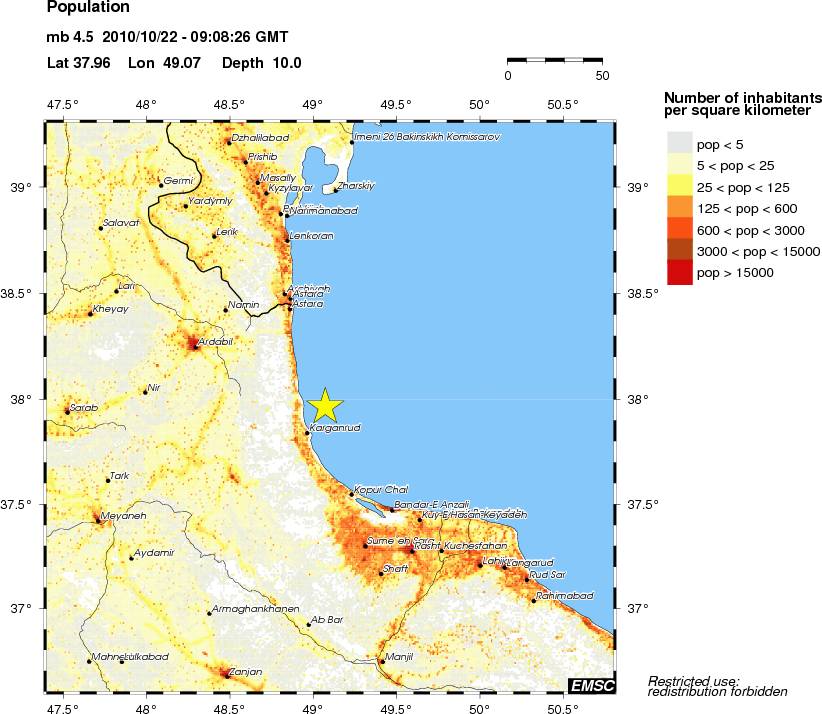Screen dimensions: 822x714
Task: Click the EMSC logo on the map
Action: coord(592,685)
